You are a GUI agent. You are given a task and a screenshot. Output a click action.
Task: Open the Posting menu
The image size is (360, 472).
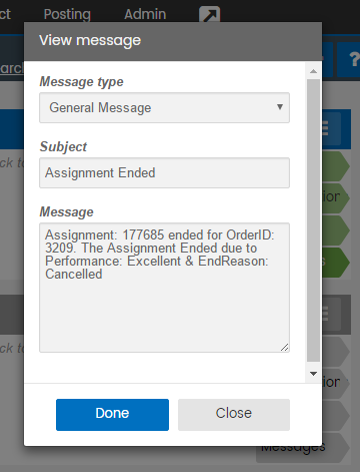pyautogui.click(x=67, y=14)
